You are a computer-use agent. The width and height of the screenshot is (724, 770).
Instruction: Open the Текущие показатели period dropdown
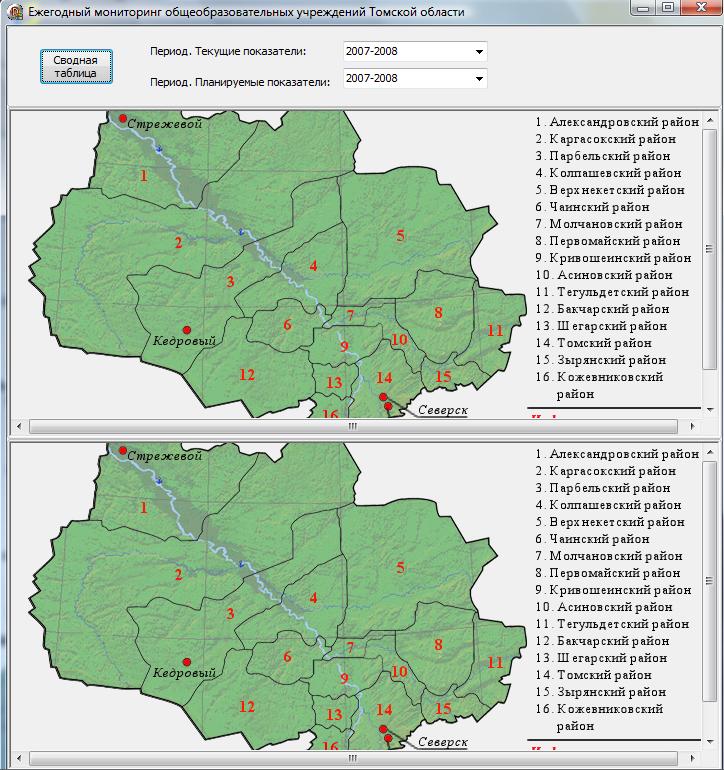tap(479, 52)
